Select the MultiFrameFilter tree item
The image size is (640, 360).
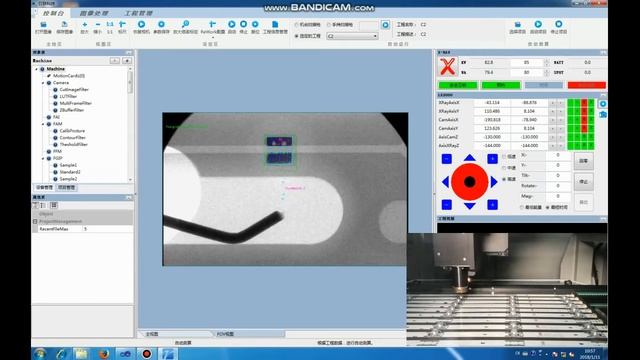(76, 103)
